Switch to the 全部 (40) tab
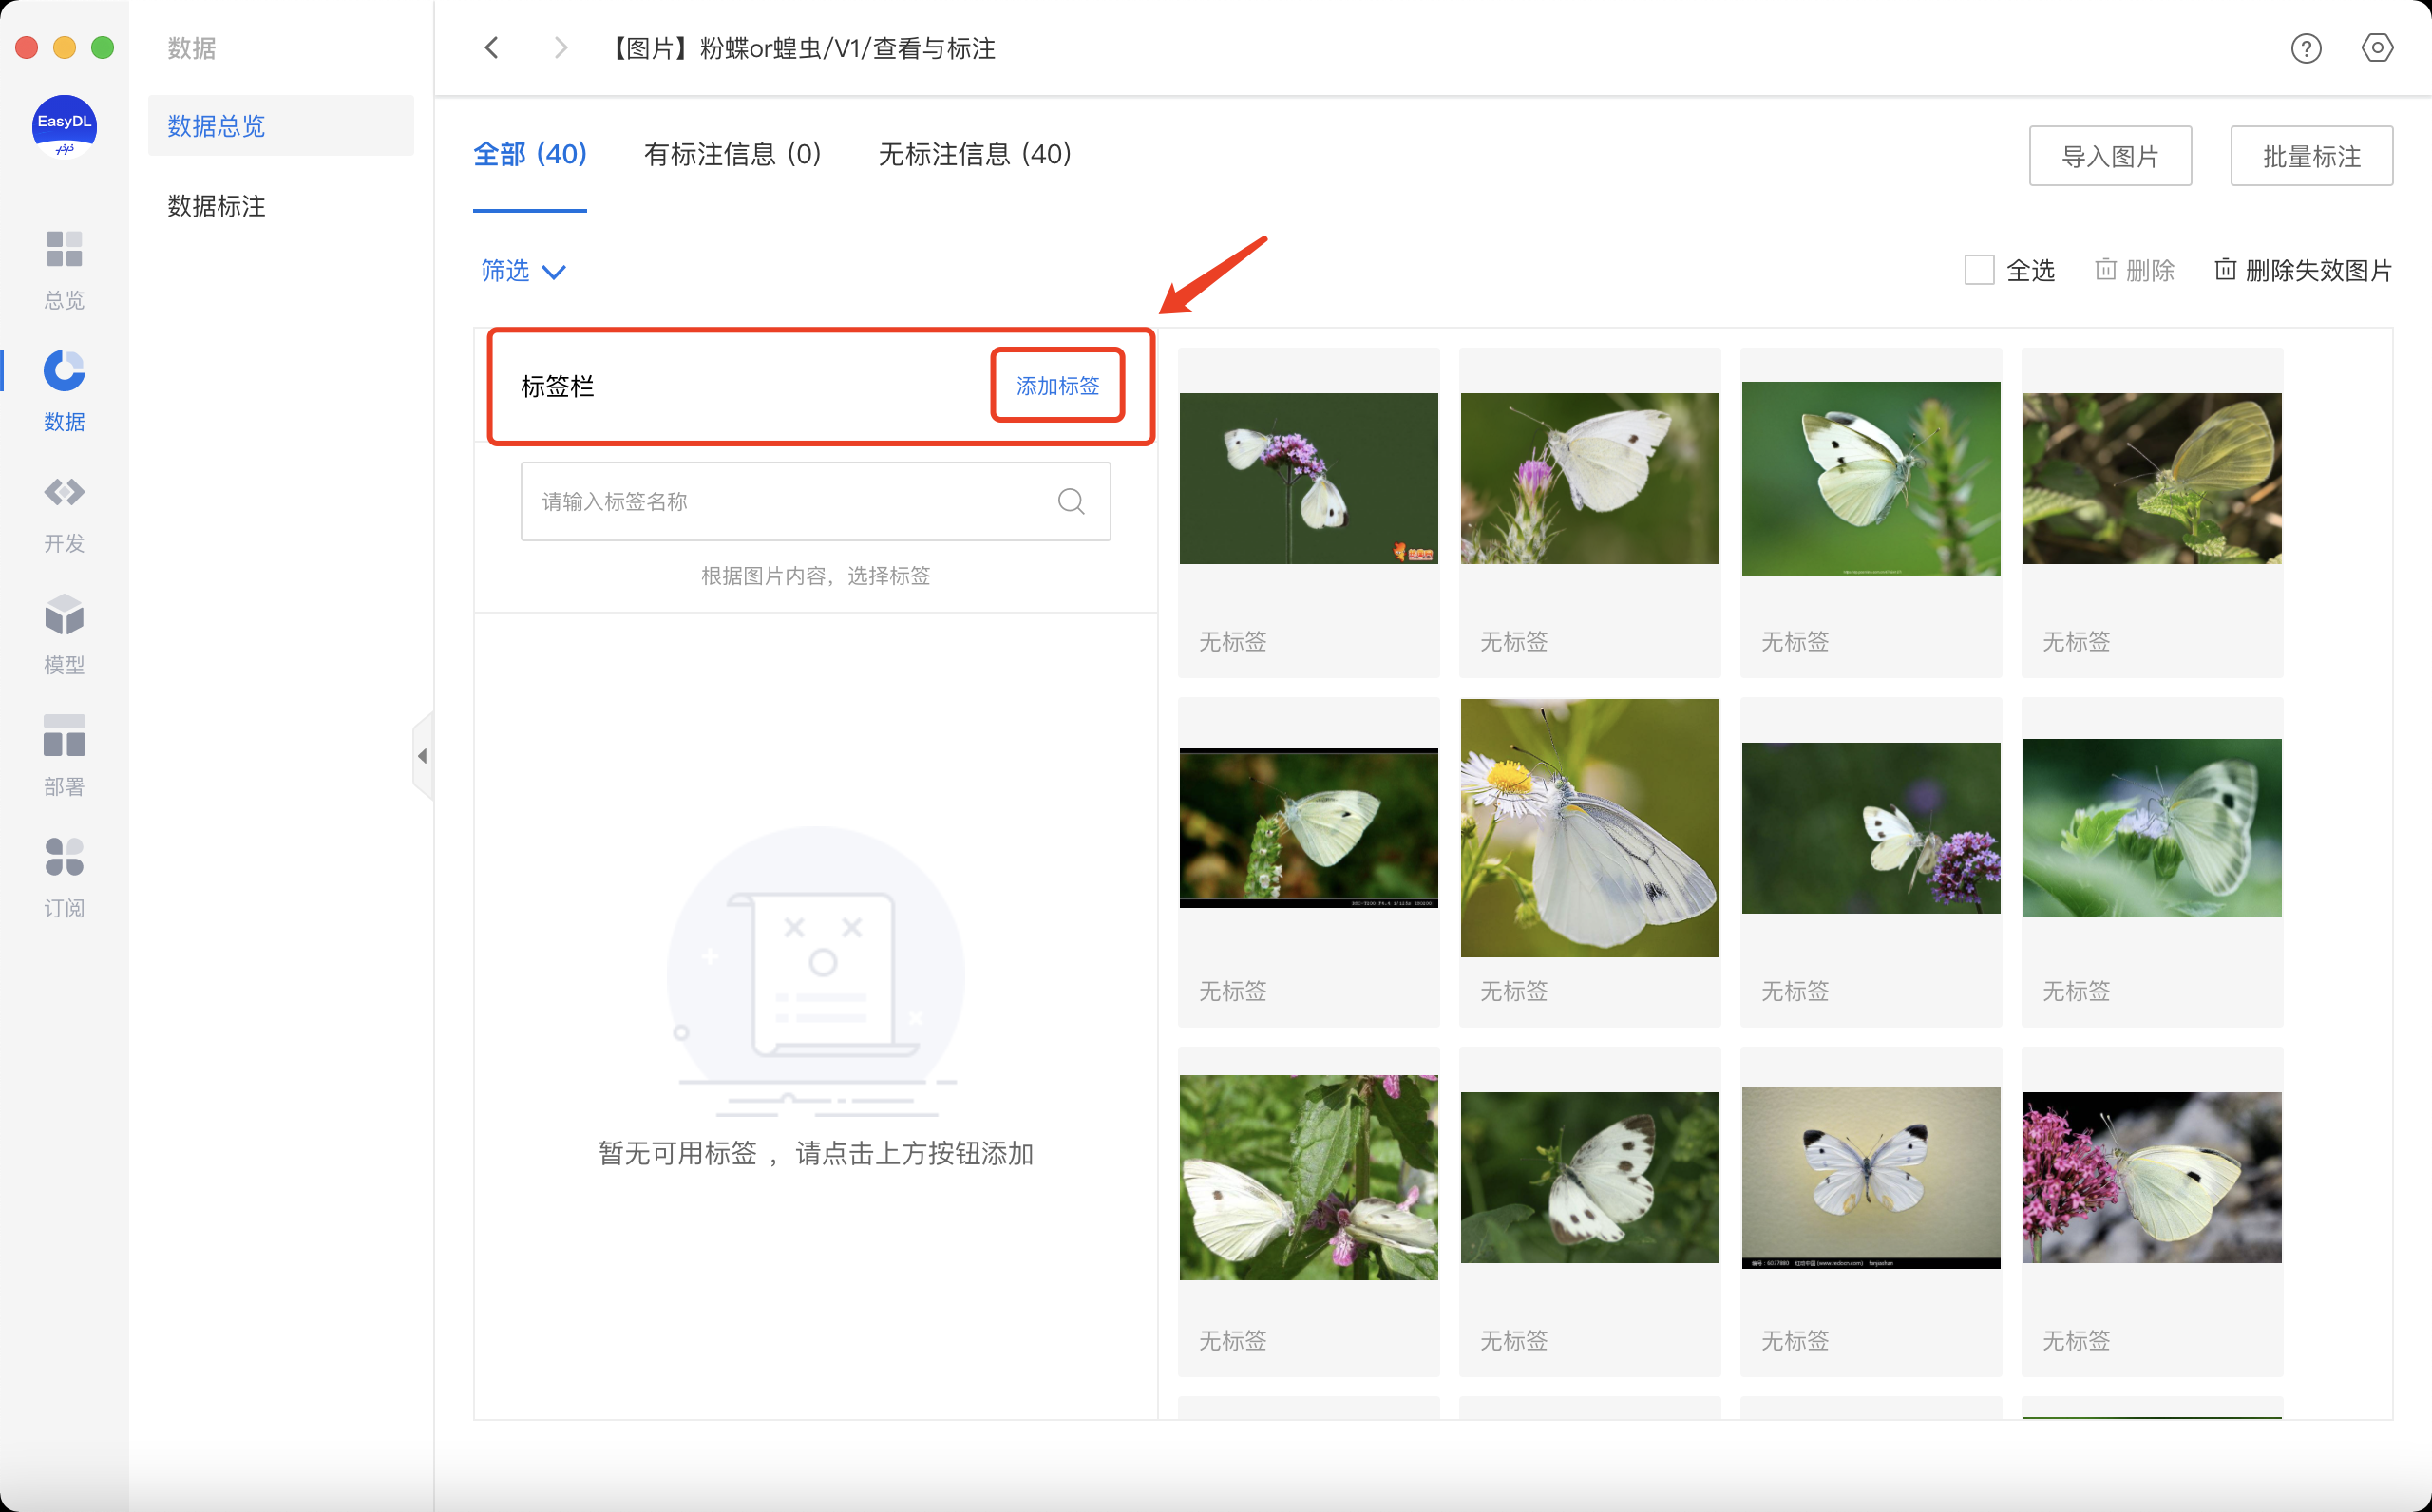 point(530,155)
